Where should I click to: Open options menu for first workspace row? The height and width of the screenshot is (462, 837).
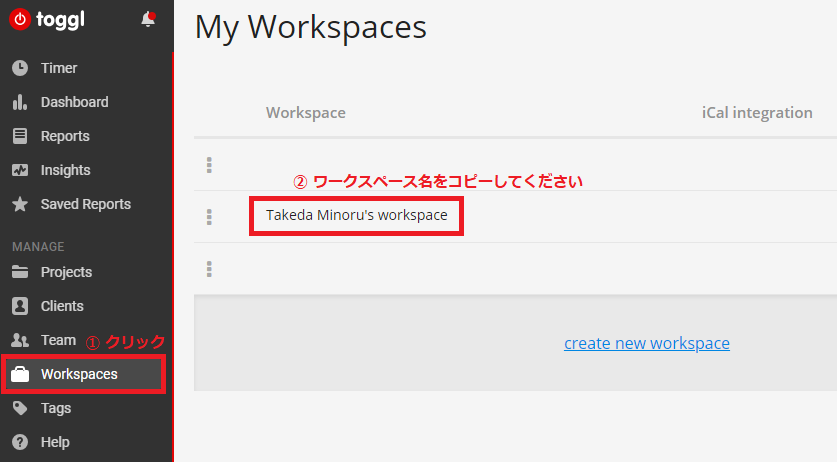tap(209, 165)
